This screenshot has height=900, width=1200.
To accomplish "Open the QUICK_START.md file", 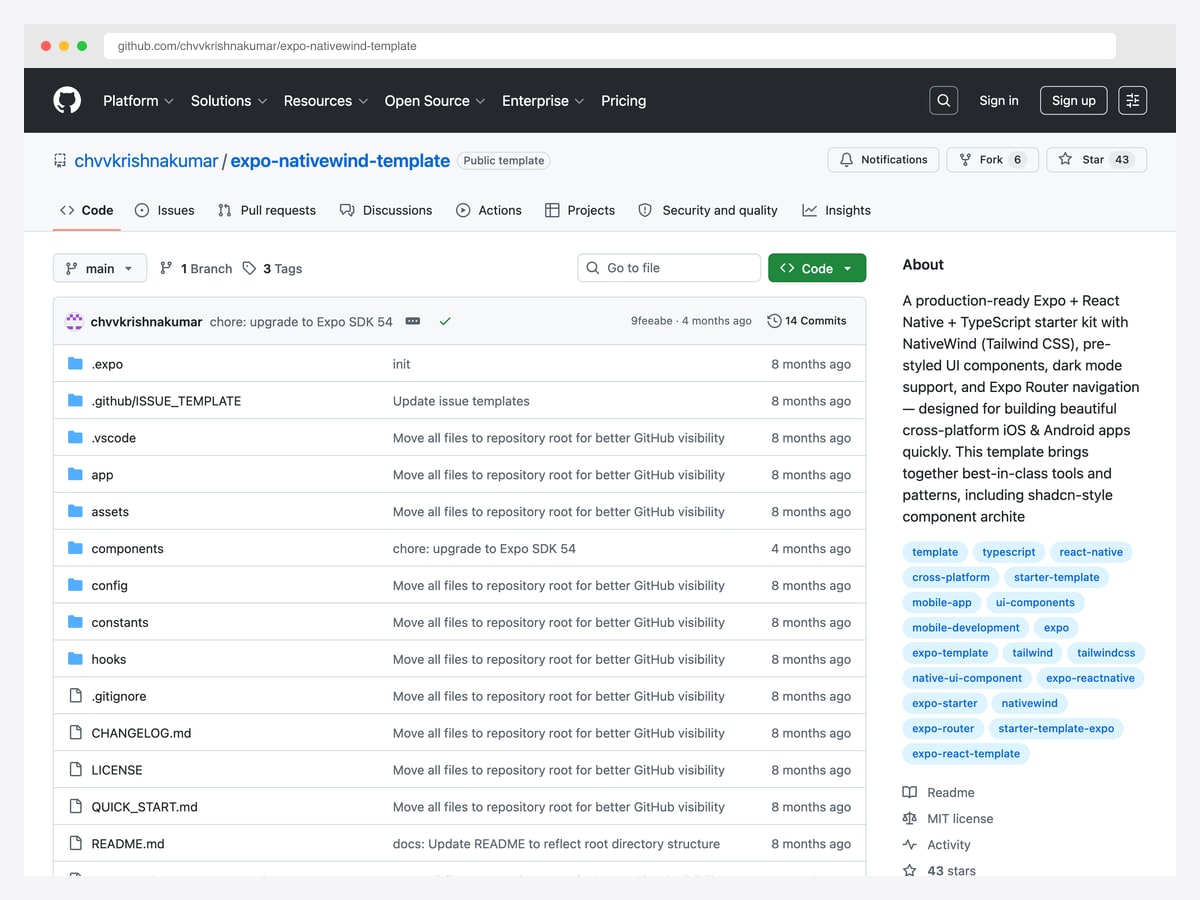I will pos(144,807).
